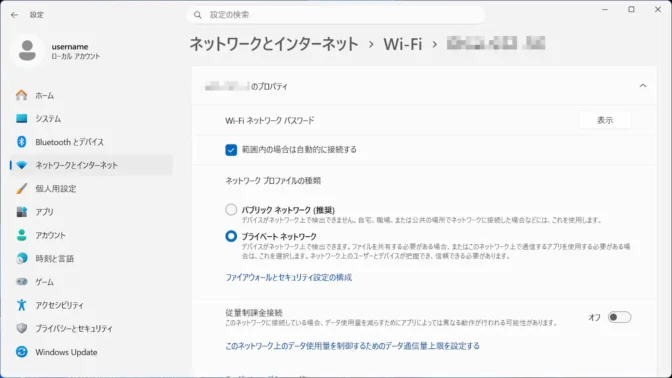
Task: Click the ネットワークとインターネット Wi-Fi icon
Action: pyautogui.click(x=21, y=165)
